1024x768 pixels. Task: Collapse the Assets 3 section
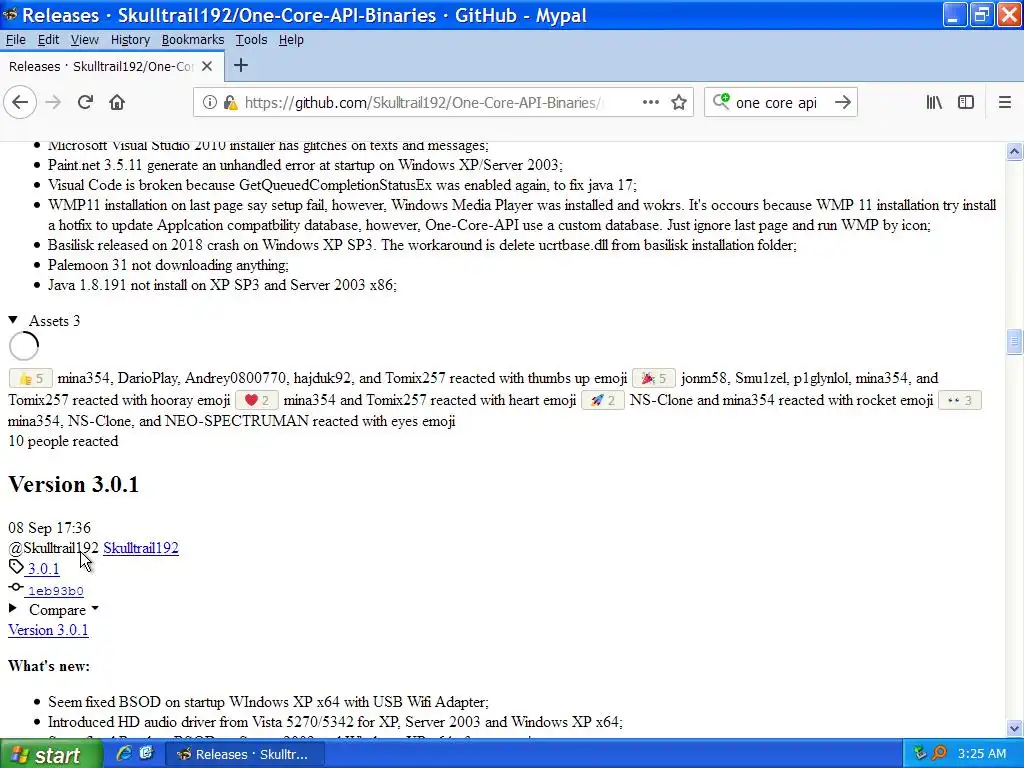pos(44,321)
